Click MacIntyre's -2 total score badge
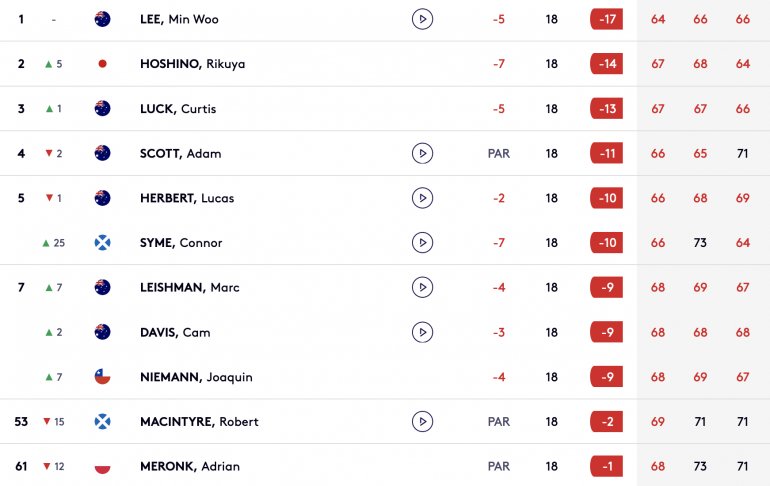The image size is (770, 486). point(606,421)
